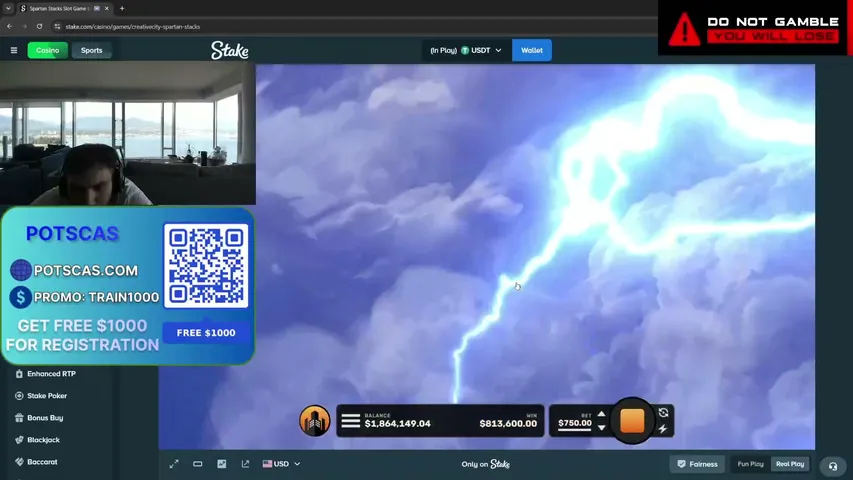This screenshot has height=480, width=853.
Task: Click the FREE $1000 button
Action: coord(206,333)
